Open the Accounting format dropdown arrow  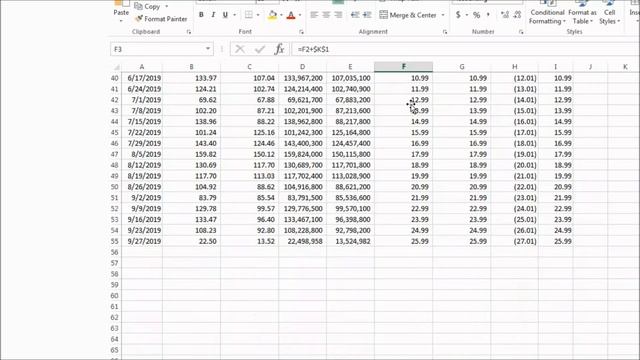pos(467,15)
